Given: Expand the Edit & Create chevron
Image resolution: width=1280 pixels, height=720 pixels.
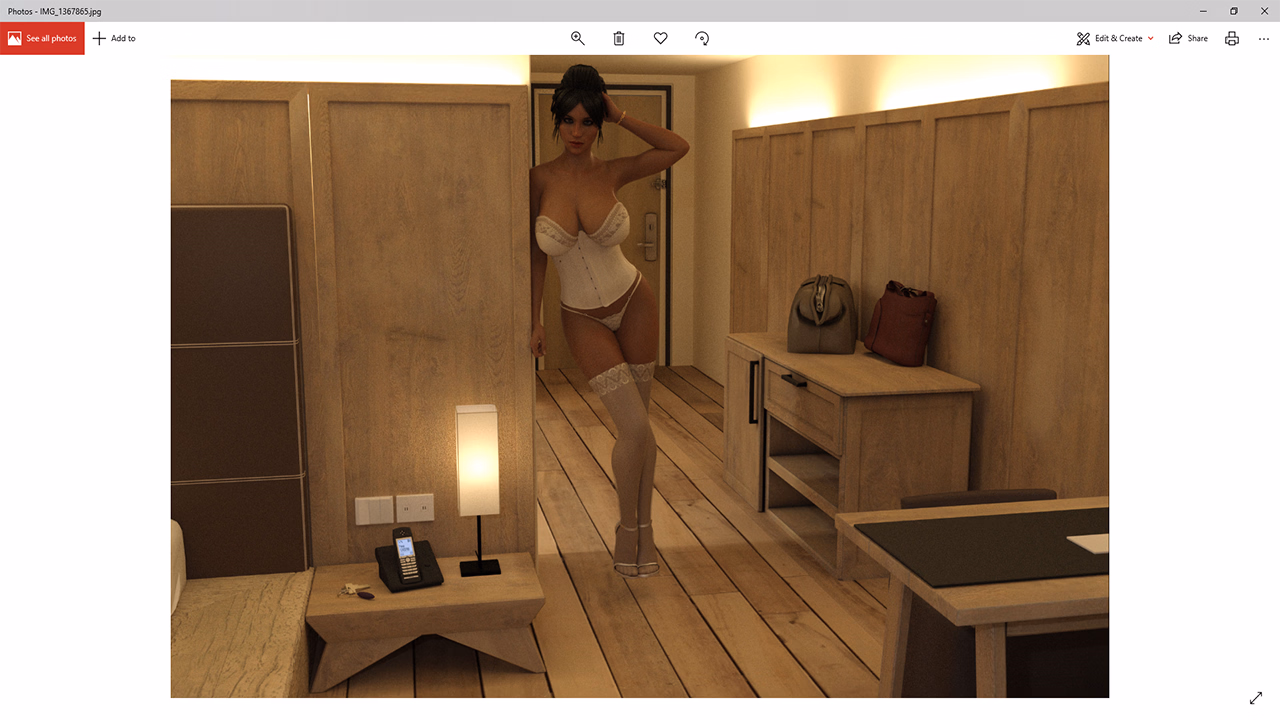Looking at the screenshot, I should coord(1151,38).
